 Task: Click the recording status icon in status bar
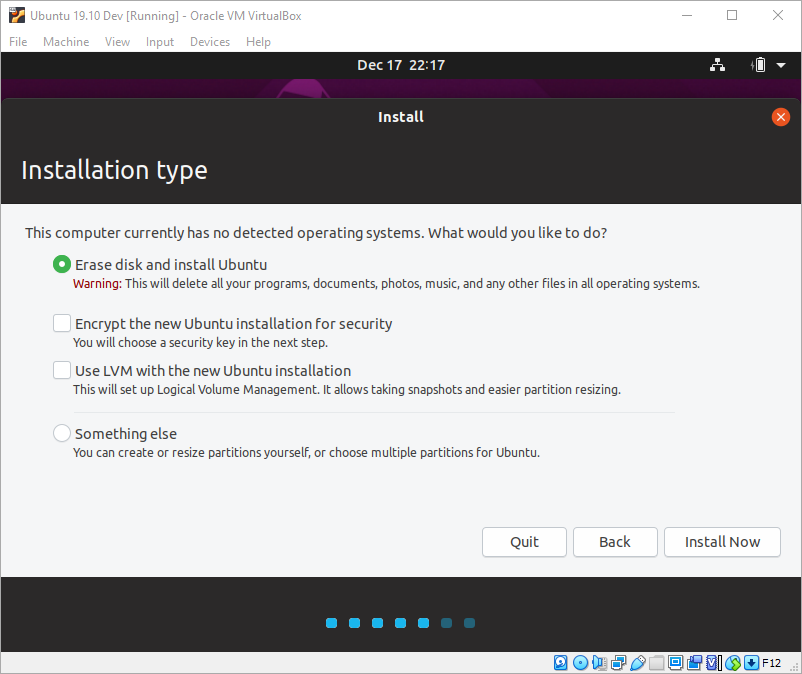695,663
